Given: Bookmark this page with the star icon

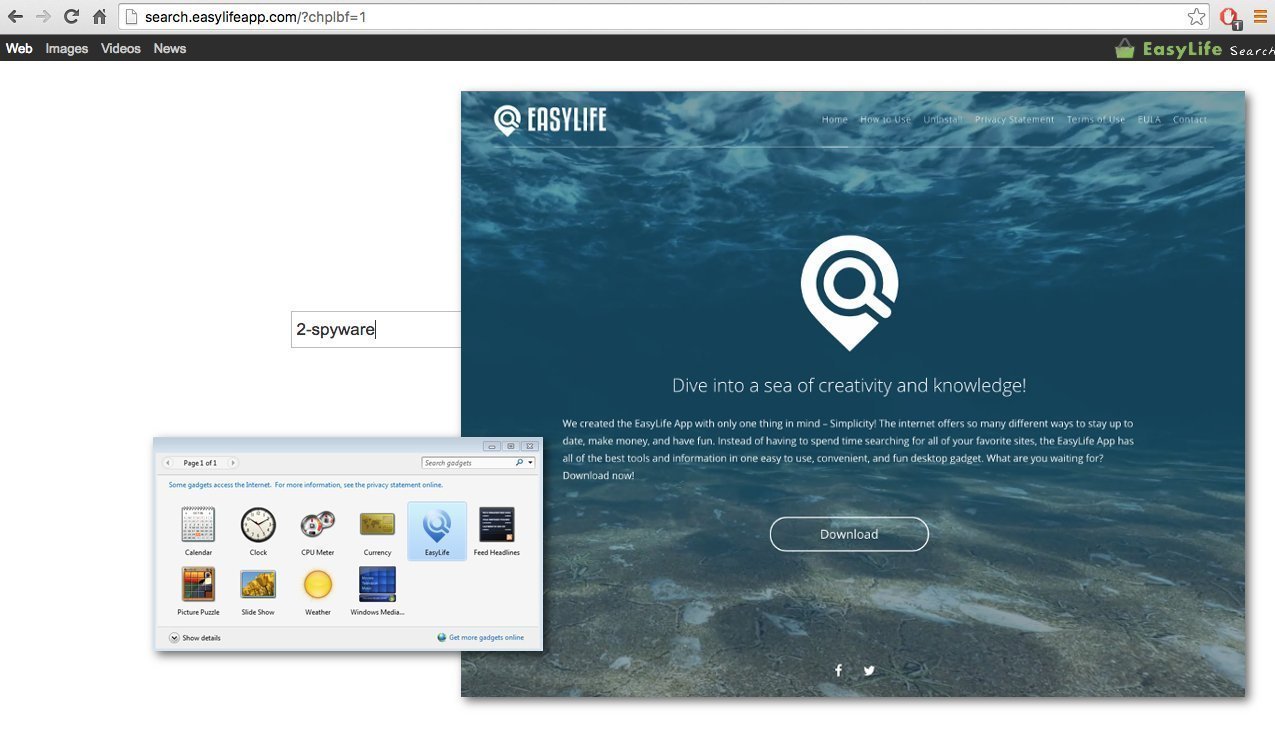Looking at the screenshot, I should (x=1196, y=16).
